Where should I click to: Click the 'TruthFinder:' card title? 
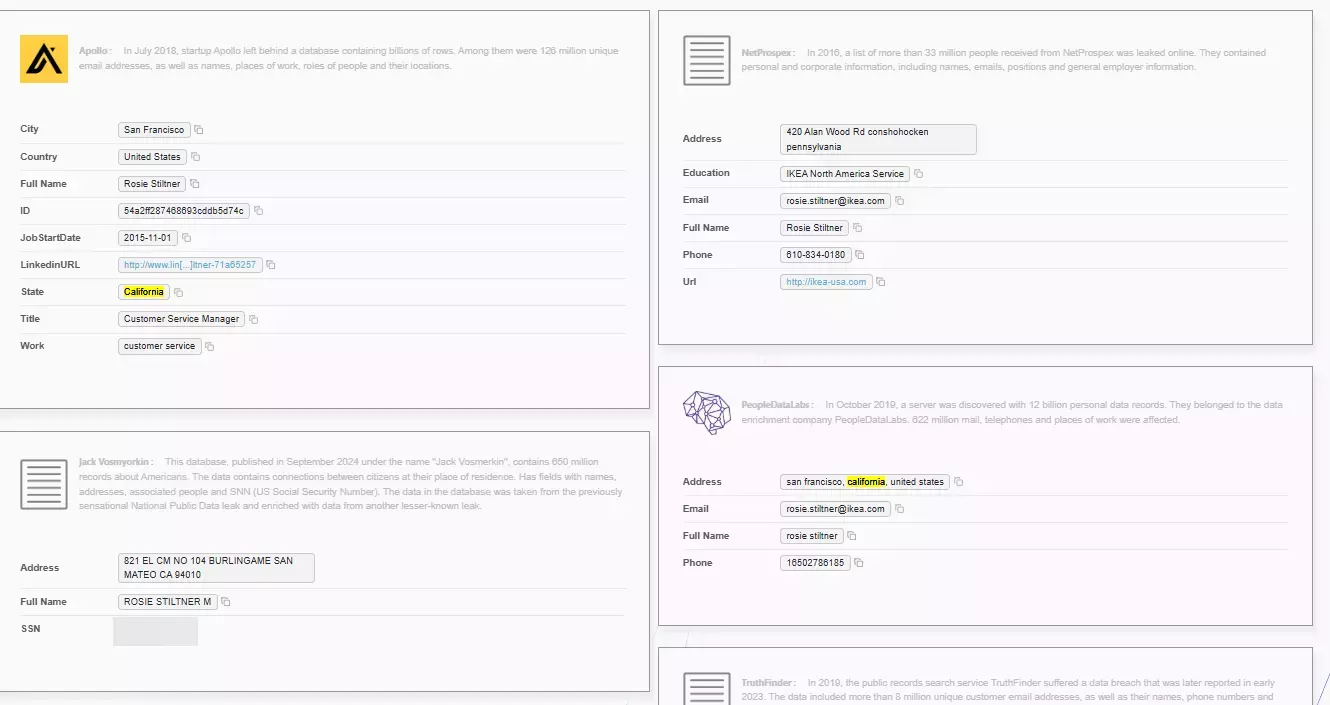pyautogui.click(x=769, y=683)
